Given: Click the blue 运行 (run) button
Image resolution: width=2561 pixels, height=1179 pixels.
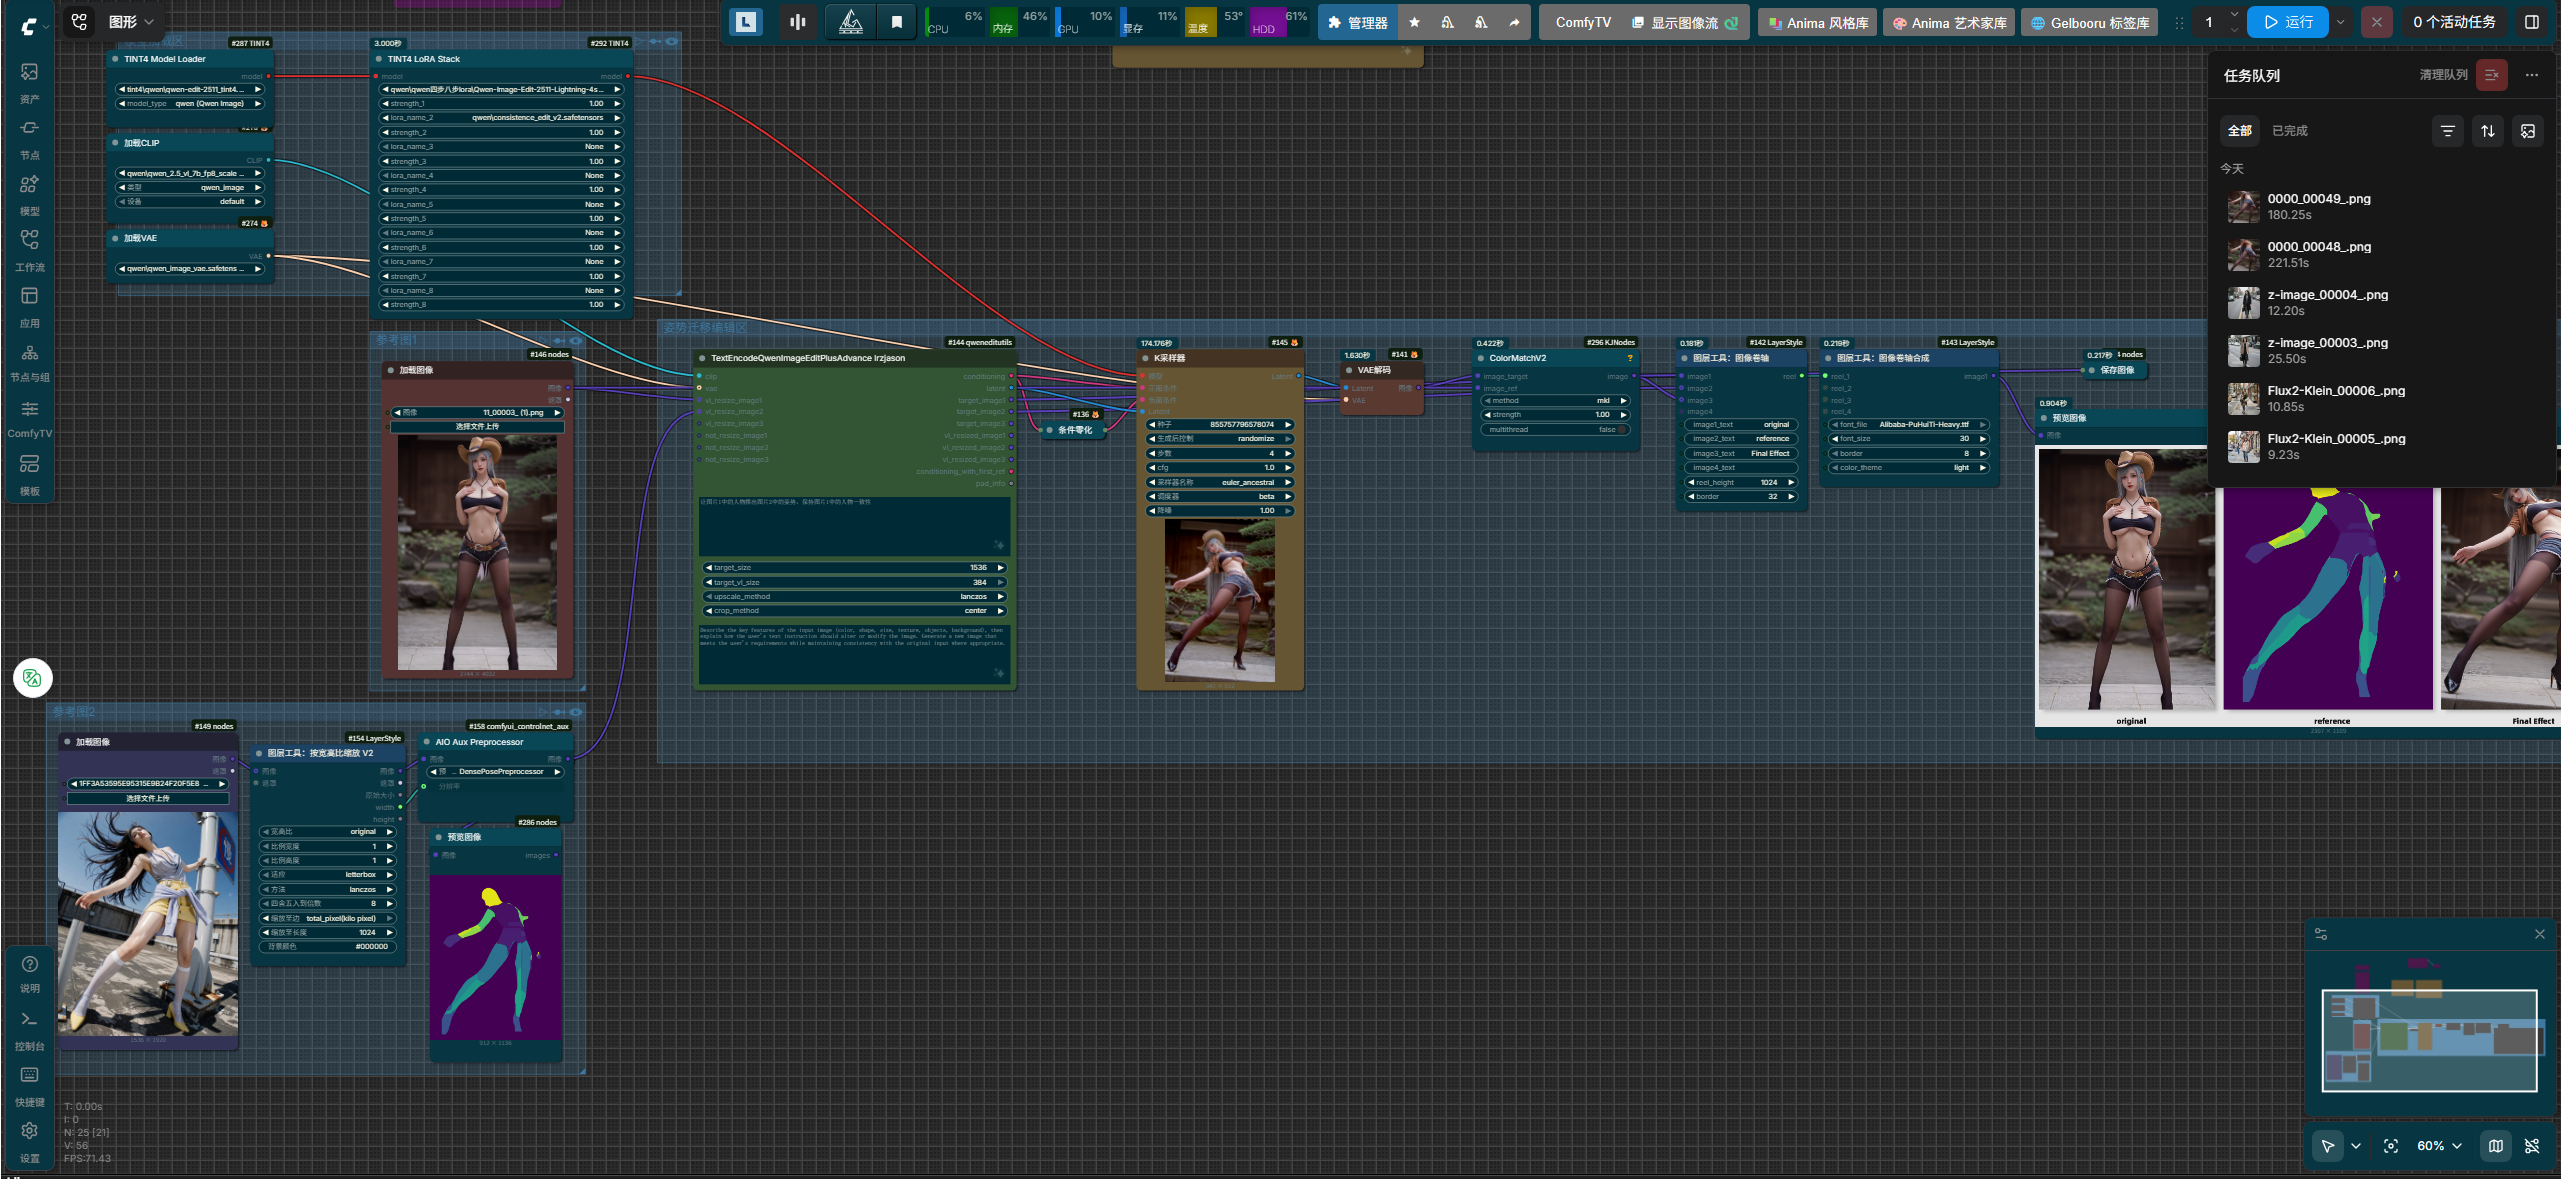Looking at the screenshot, I should click(2288, 22).
